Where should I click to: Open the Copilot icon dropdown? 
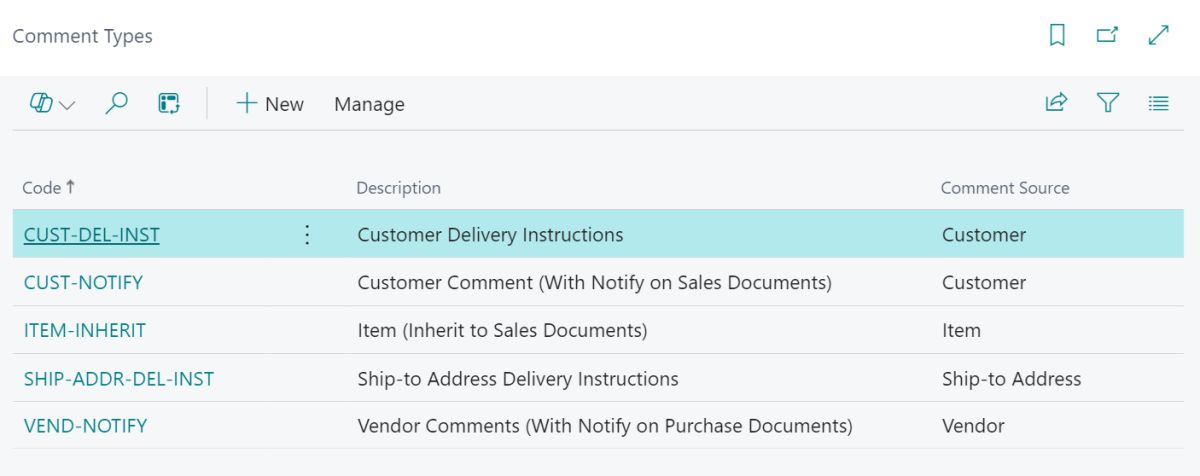[x=52, y=104]
